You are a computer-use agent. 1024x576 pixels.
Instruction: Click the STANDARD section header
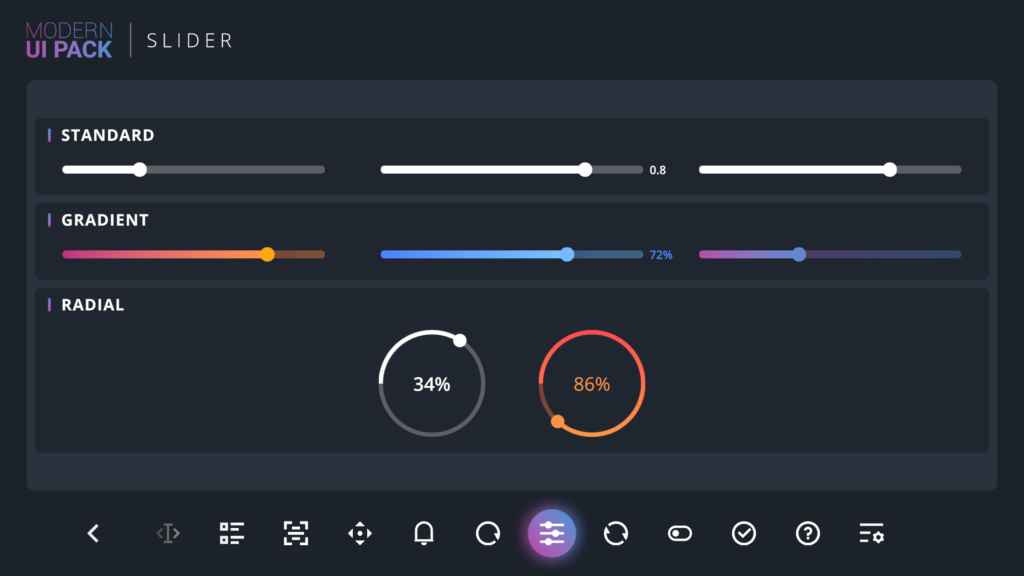(x=108, y=135)
